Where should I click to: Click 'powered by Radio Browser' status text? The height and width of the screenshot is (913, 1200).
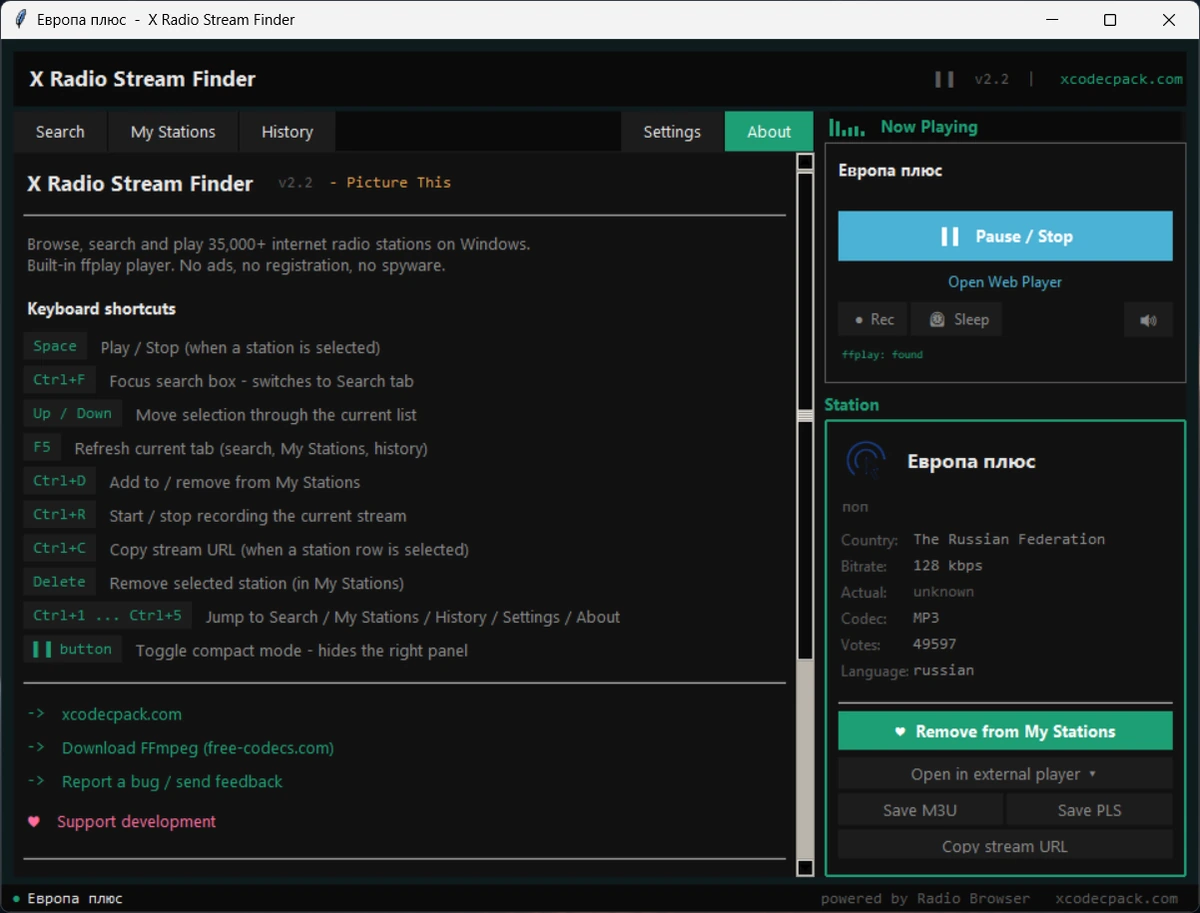point(923,898)
